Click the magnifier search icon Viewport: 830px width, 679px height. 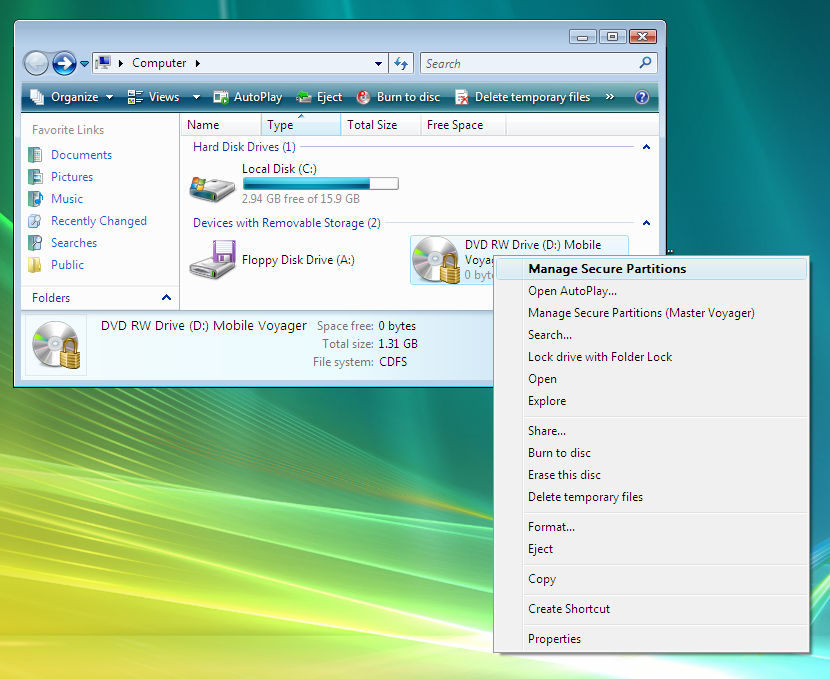point(645,63)
